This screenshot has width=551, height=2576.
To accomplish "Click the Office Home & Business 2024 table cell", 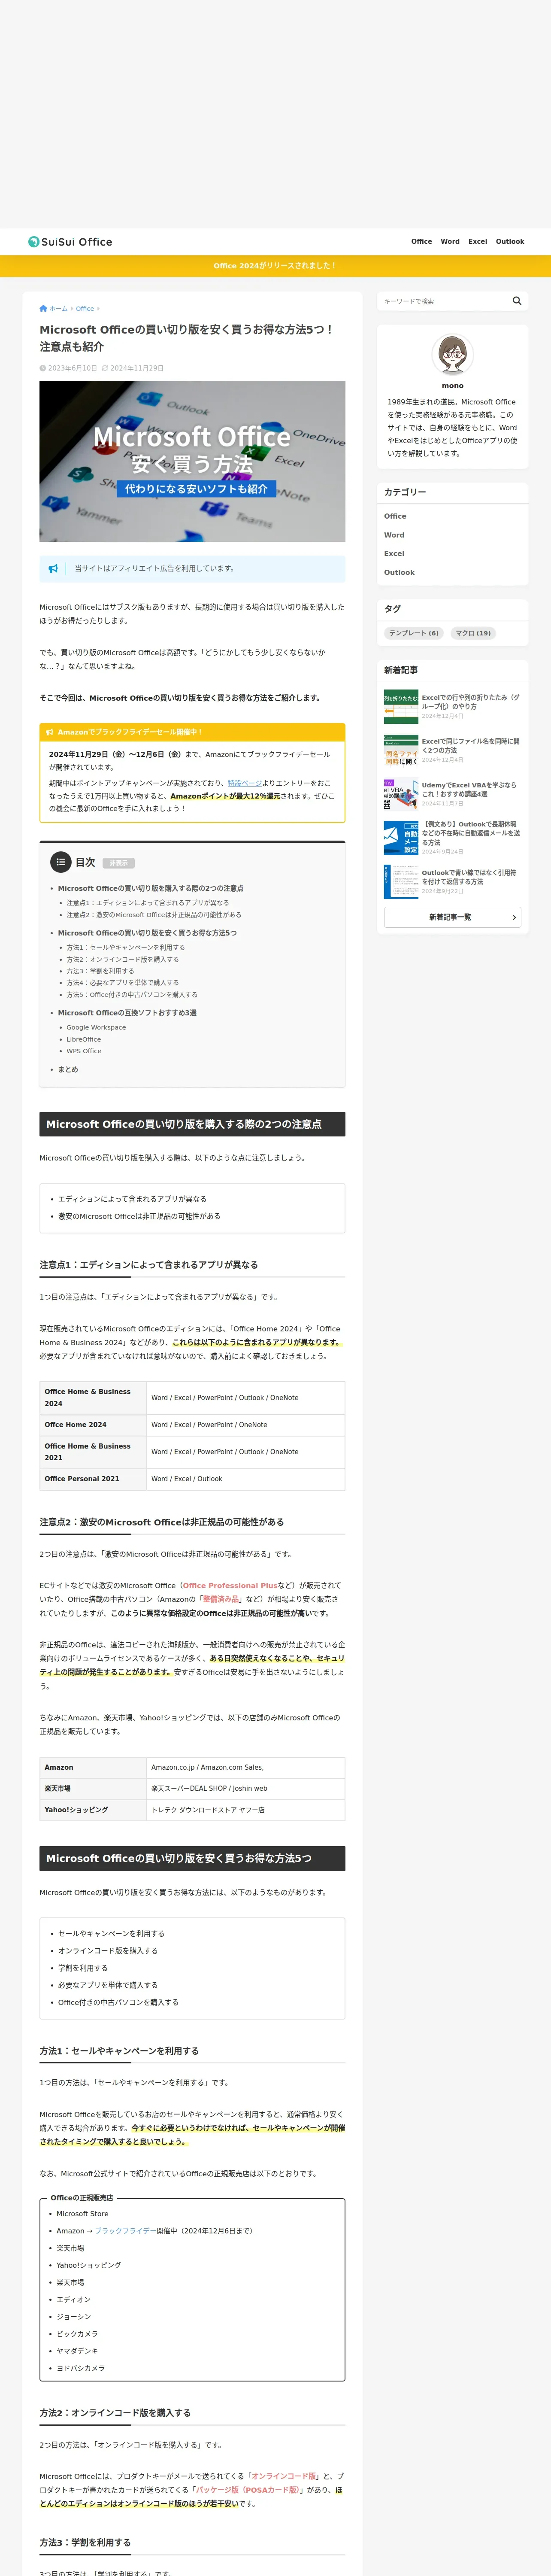I will pyautogui.click(x=93, y=1398).
